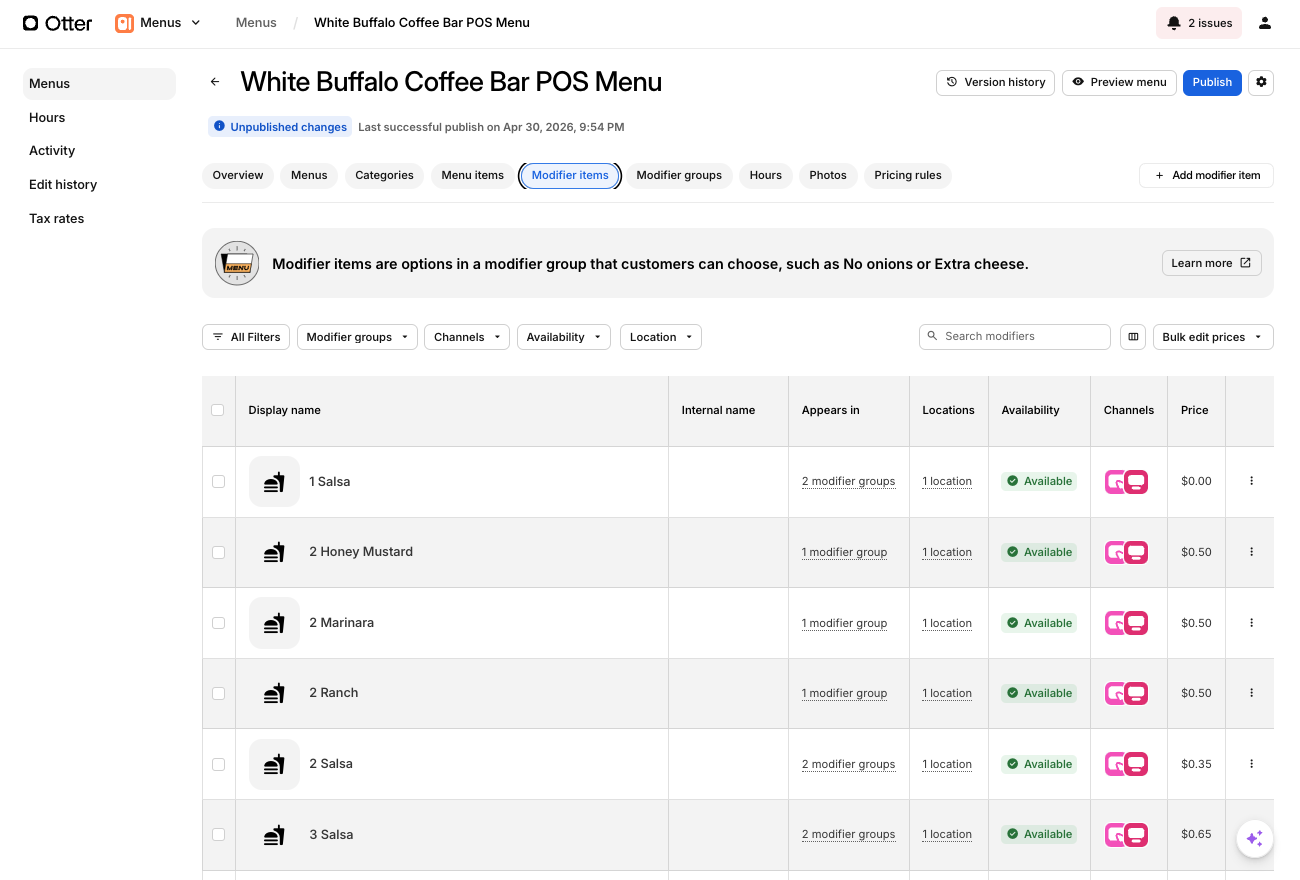1300x880 pixels.
Task: Open row options for 2 Ranch
Action: pyautogui.click(x=1251, y=693)
